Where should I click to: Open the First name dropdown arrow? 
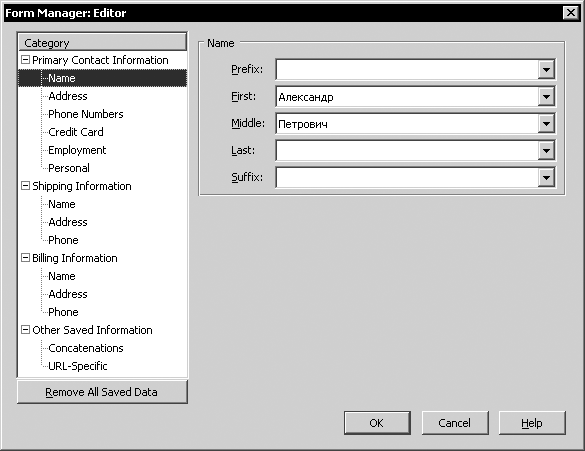546,97
